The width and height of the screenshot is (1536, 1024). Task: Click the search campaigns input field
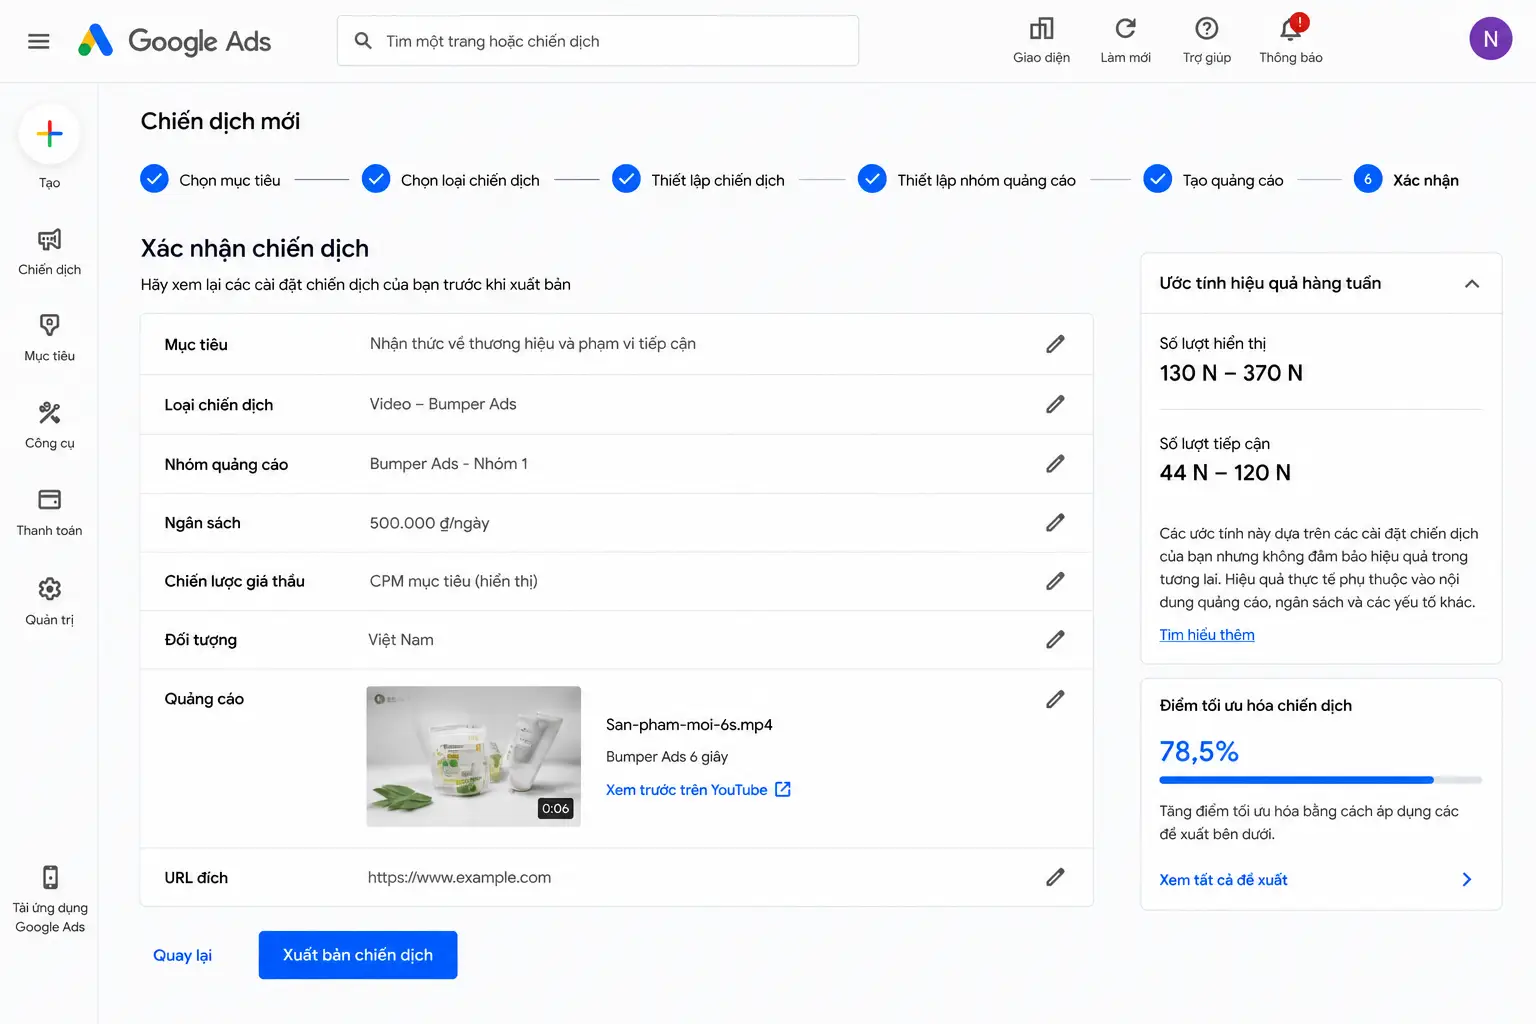click(598, 41)
